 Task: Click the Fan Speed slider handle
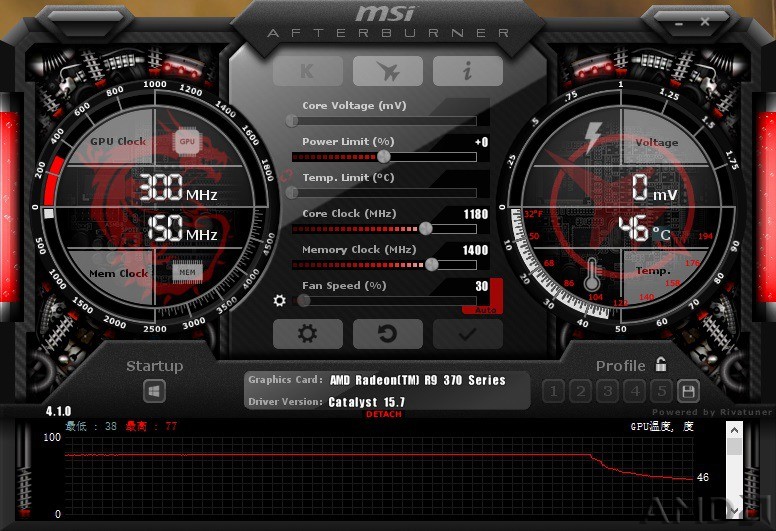coord(304,300)
